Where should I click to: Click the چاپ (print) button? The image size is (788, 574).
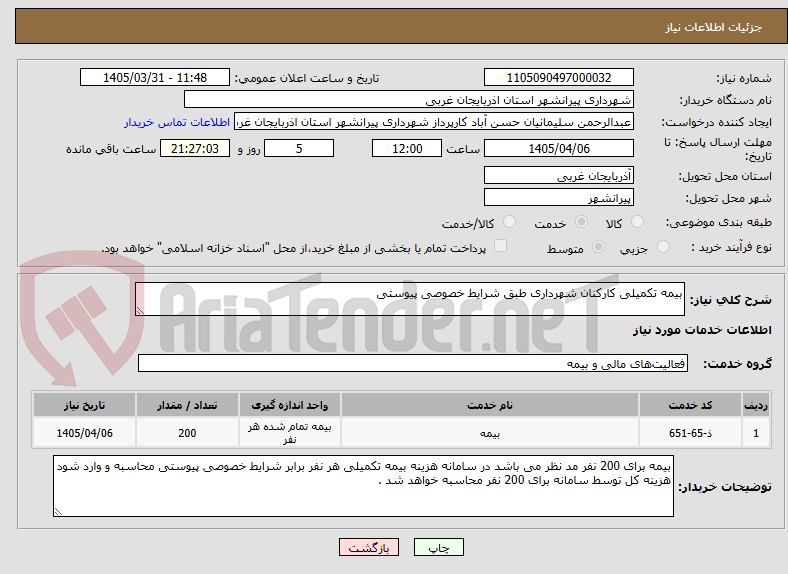pos(438,547)
